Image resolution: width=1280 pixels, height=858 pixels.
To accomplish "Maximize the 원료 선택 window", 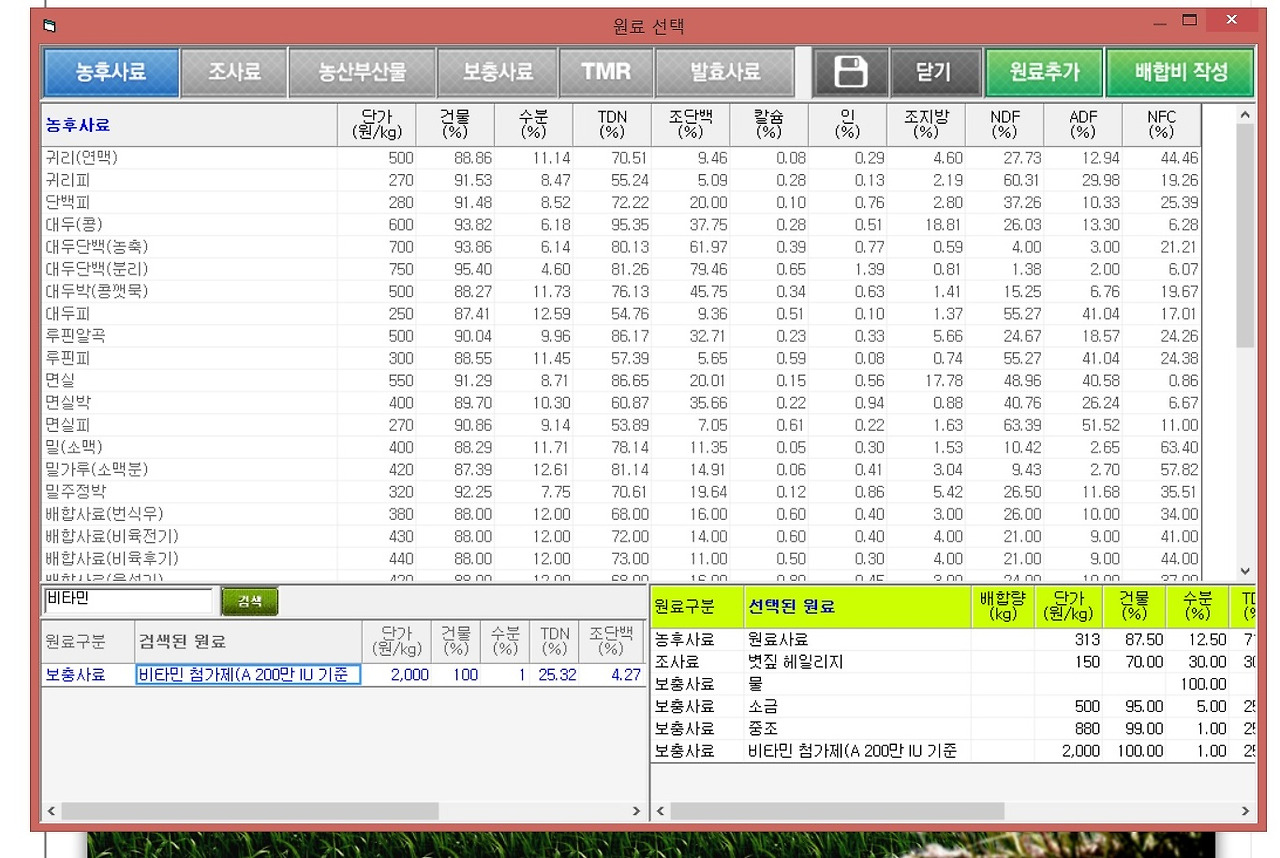I will point(1190,21).
